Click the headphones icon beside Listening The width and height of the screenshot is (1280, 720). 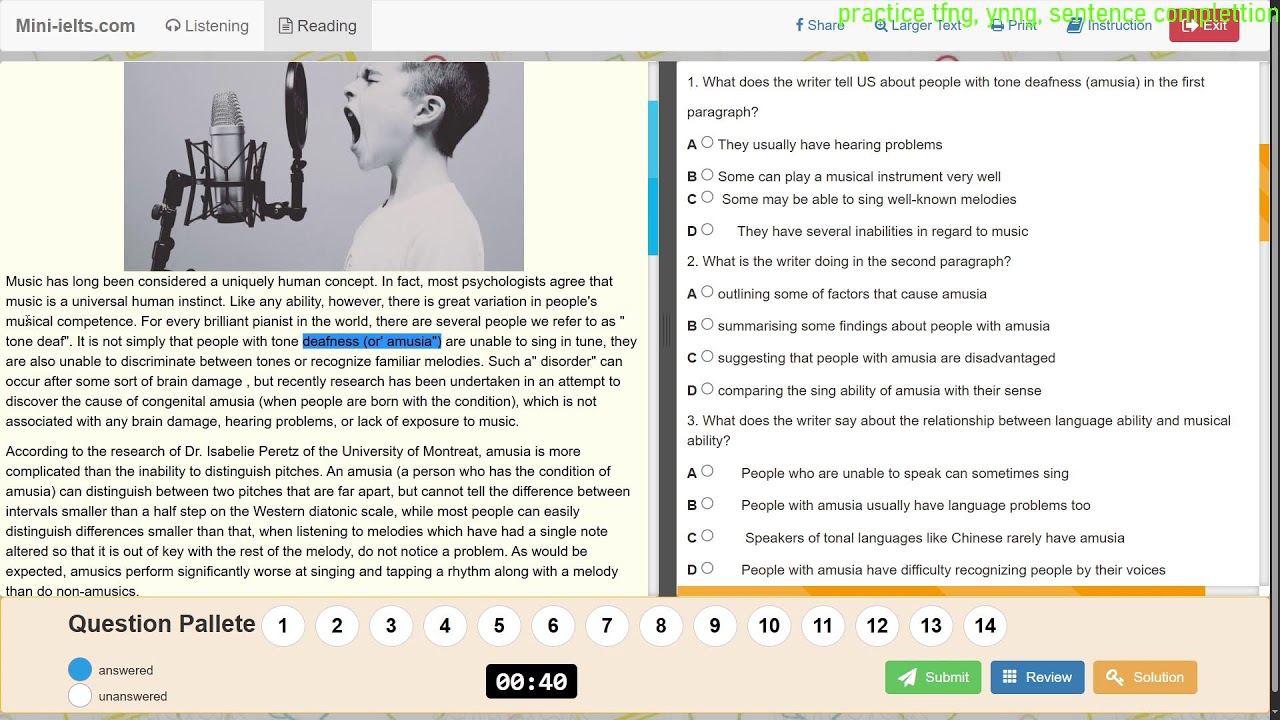click(x=173, y=26)
